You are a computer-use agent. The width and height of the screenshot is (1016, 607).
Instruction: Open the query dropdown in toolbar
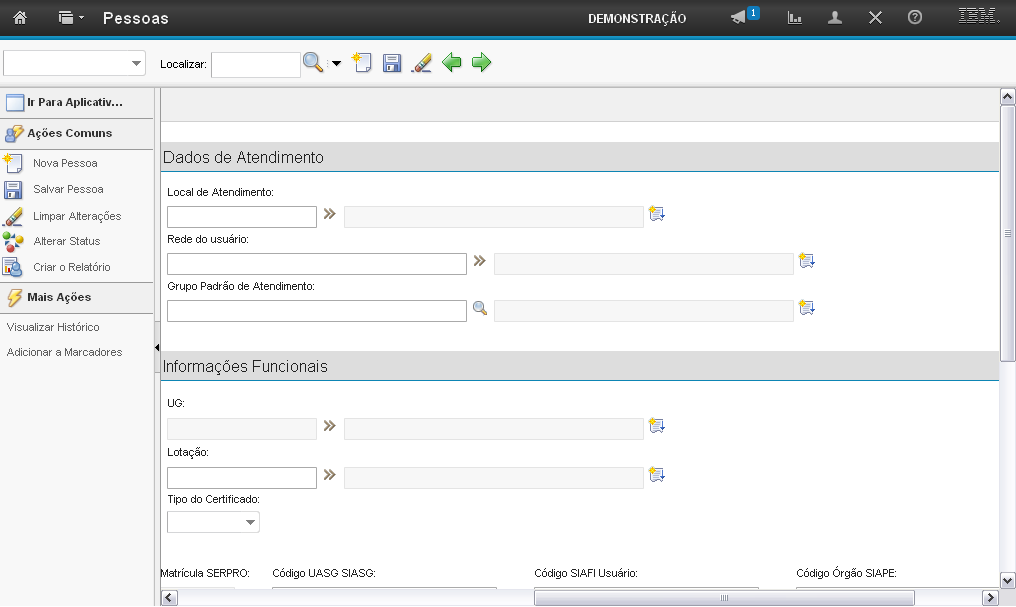coord(75,63)
